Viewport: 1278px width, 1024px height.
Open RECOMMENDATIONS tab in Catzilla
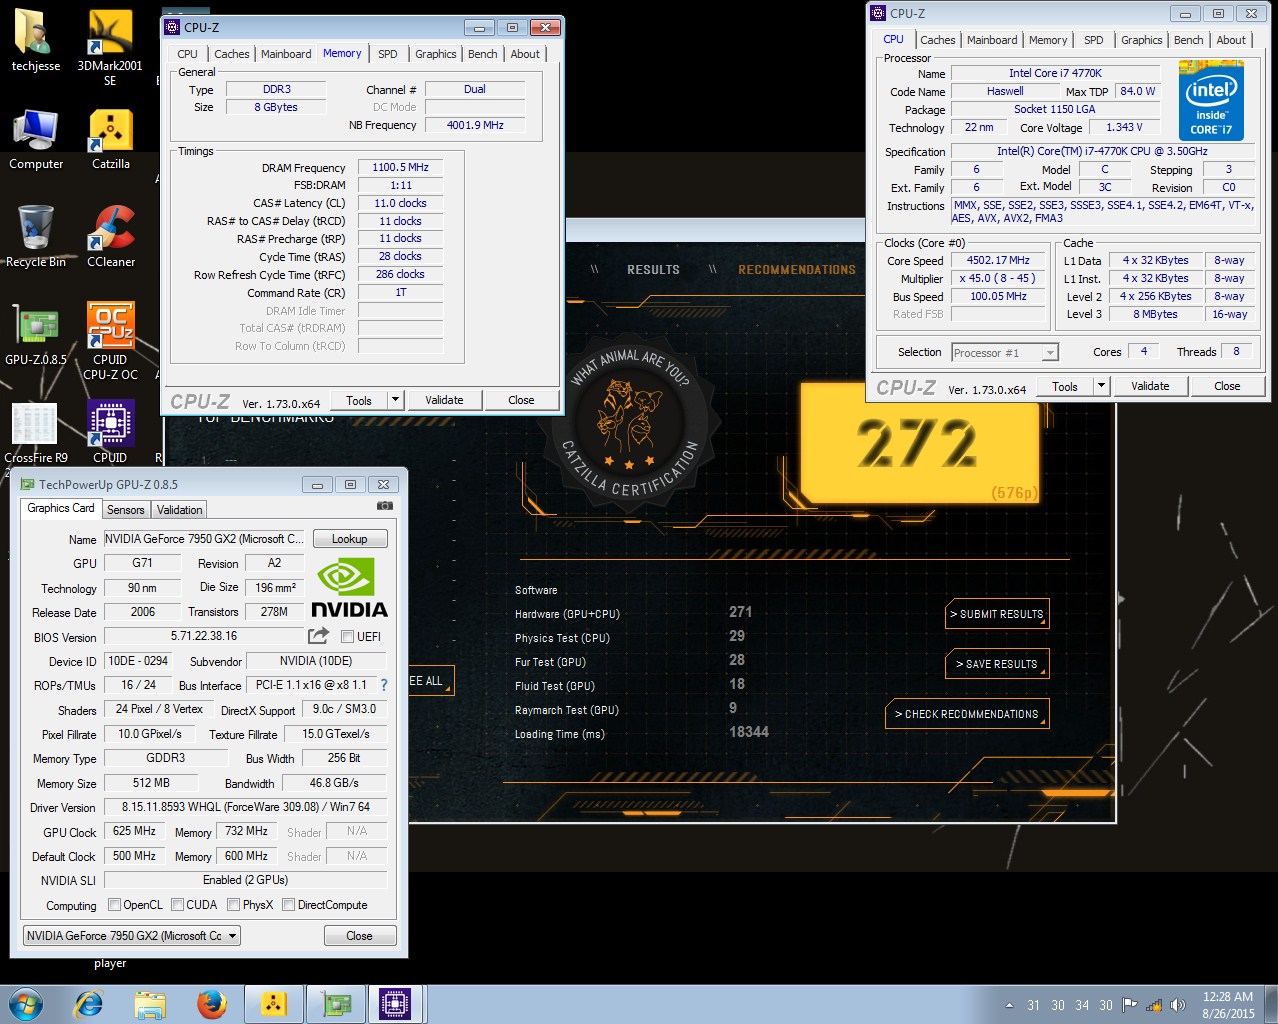tap(797, 270)
